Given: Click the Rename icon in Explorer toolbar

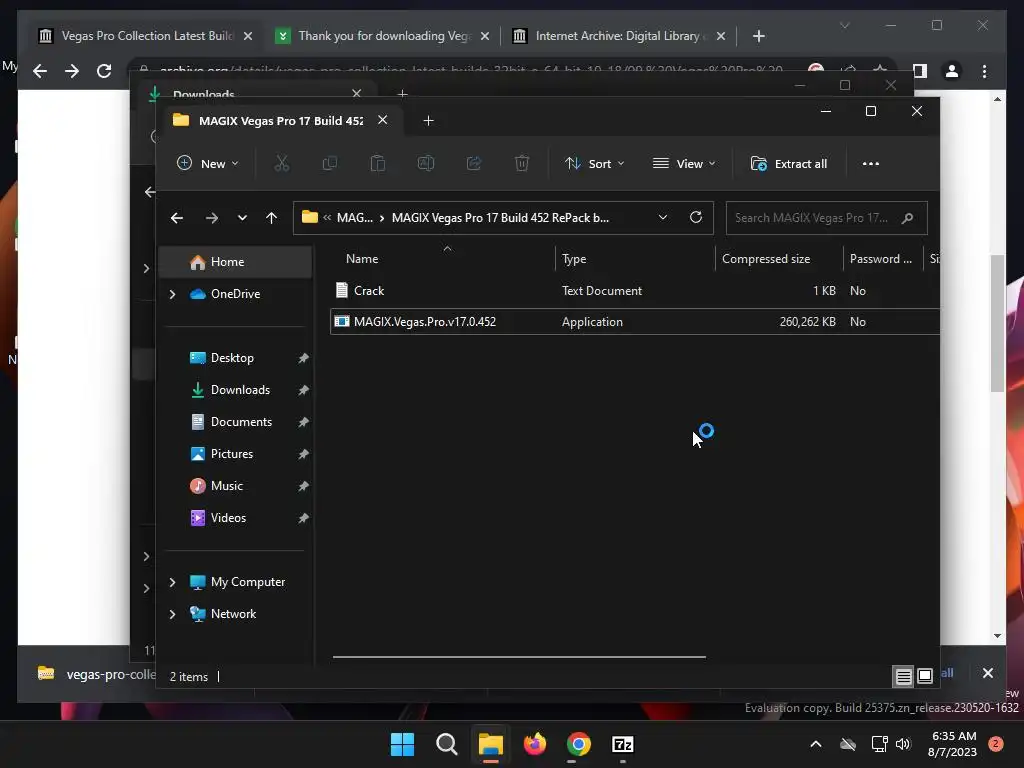Looking at the screenshot, I should pos(426,163).
